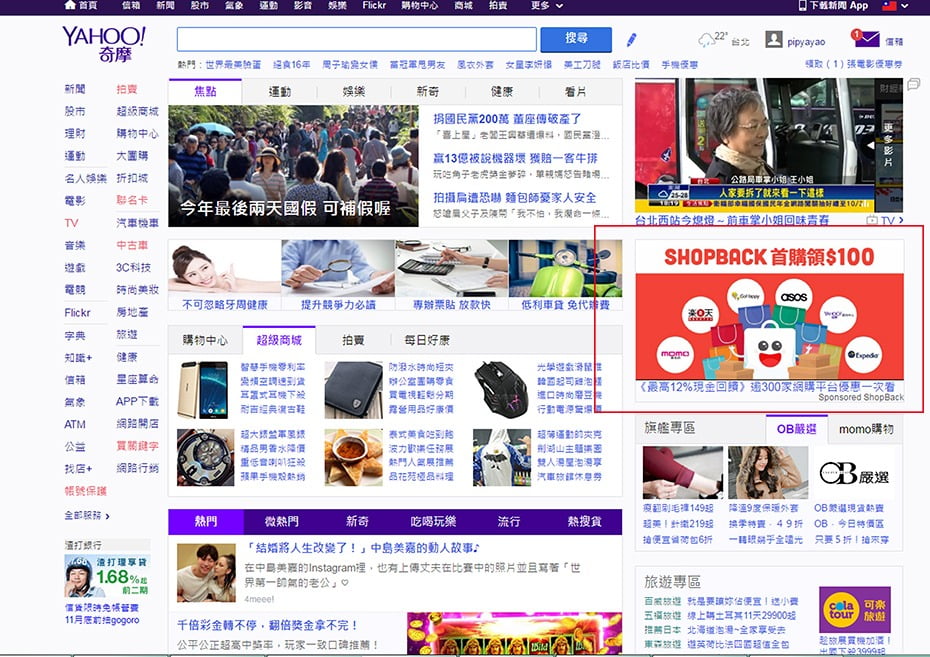Viewport: 930px width, 657px height.
Task: Open 聯名卡 in the sidebar
Action: pyautogui.click(x=132, y=200)
